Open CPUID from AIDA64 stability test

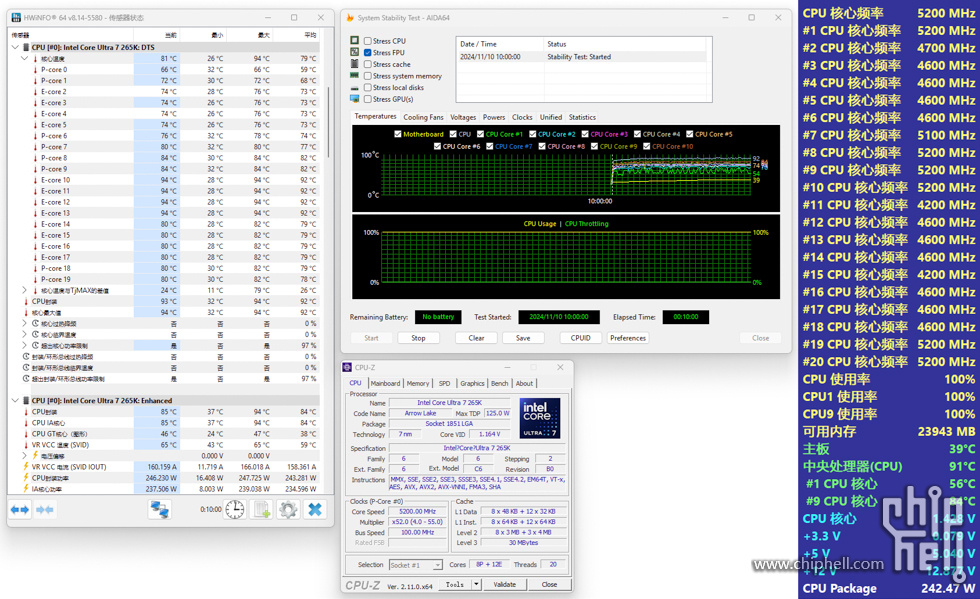[x=580, y=338]
